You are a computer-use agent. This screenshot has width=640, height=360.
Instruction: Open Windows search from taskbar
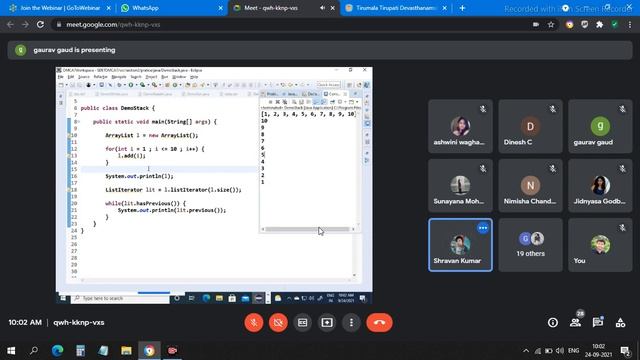pyautogui.click(x=34, y=350)
